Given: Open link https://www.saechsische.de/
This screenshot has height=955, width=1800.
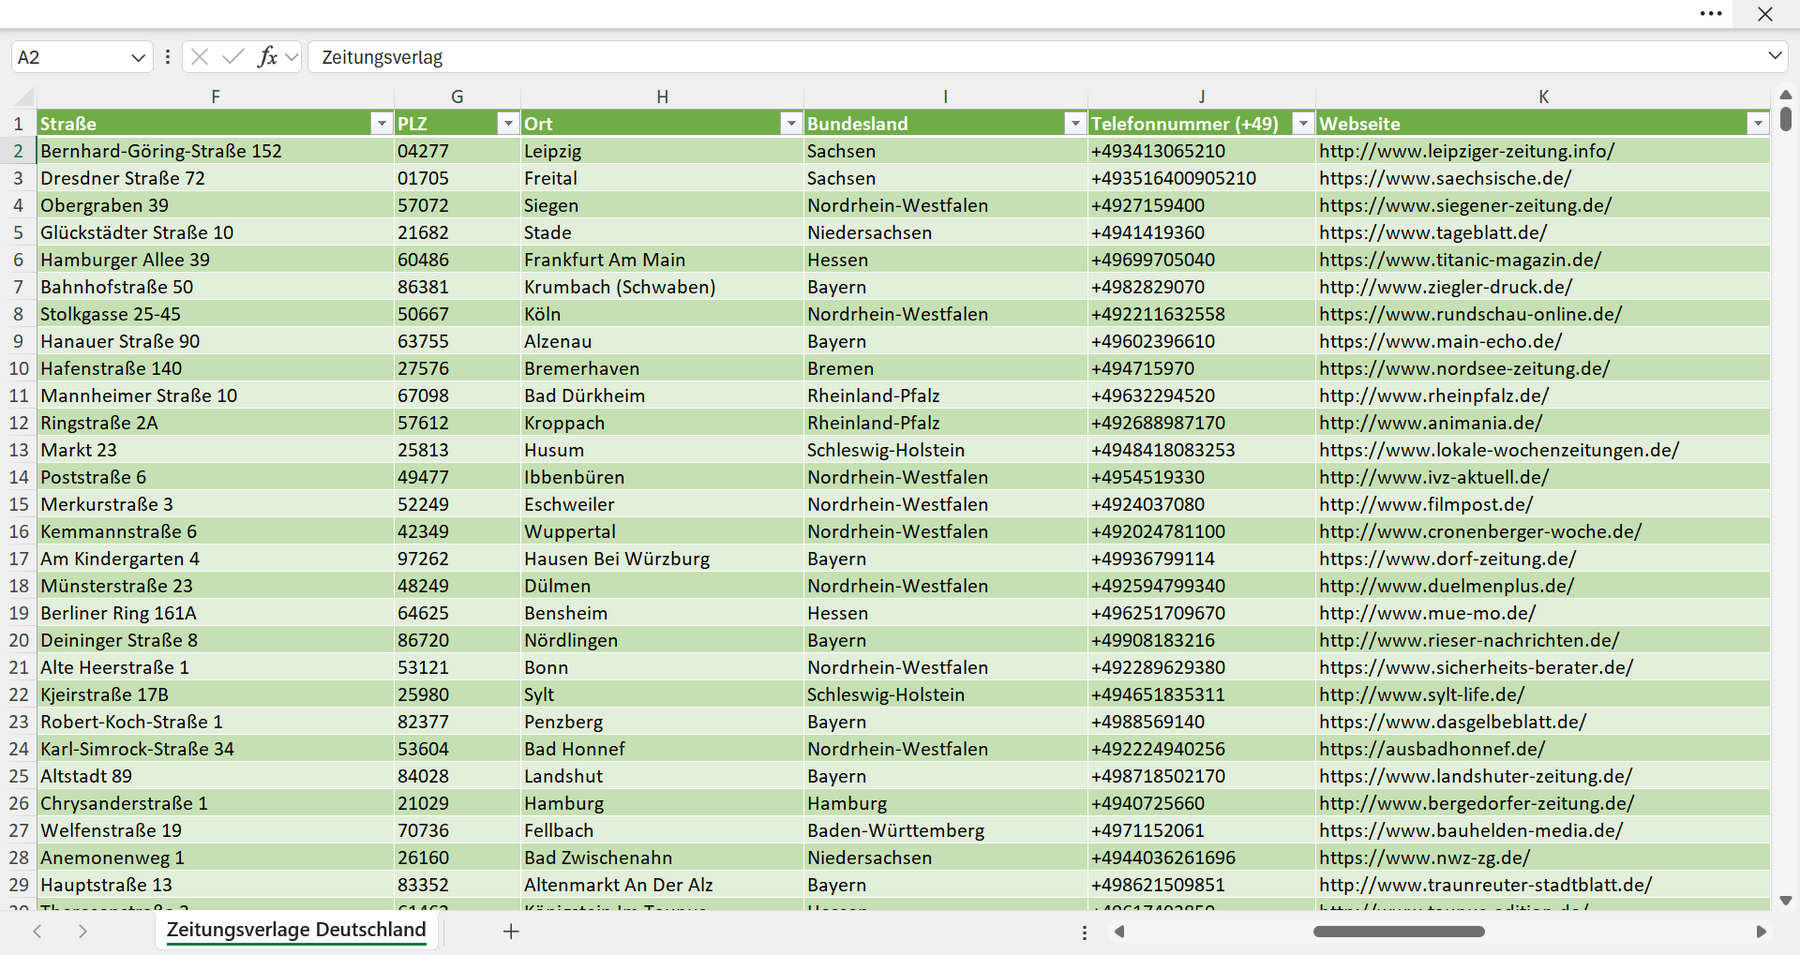Looking at the screenshot, I should (x=1445, y=178).
